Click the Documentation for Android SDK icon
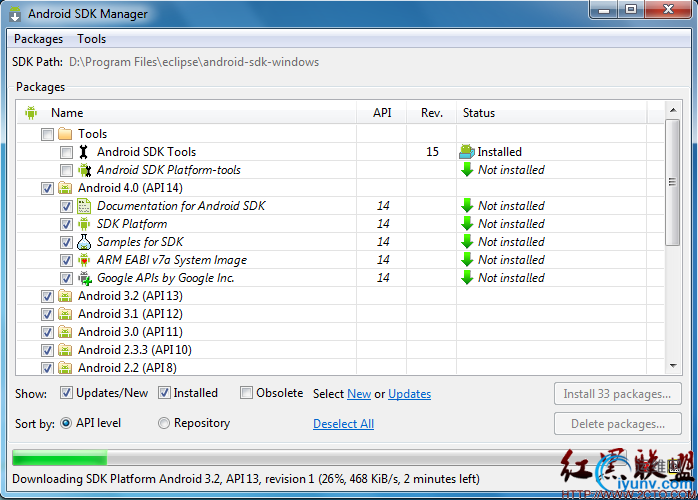 point(84,206)
